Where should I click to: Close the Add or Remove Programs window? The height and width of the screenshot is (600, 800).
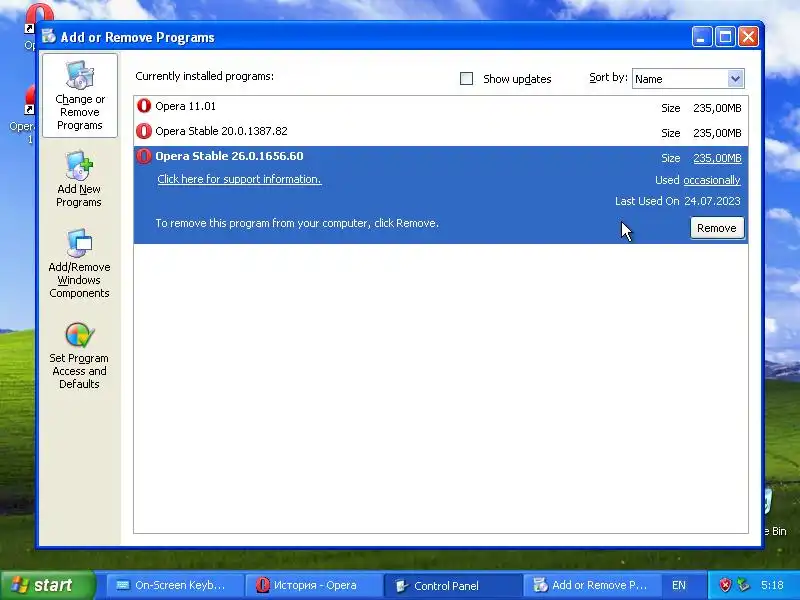pyautogui.click(x=748, y=37)
